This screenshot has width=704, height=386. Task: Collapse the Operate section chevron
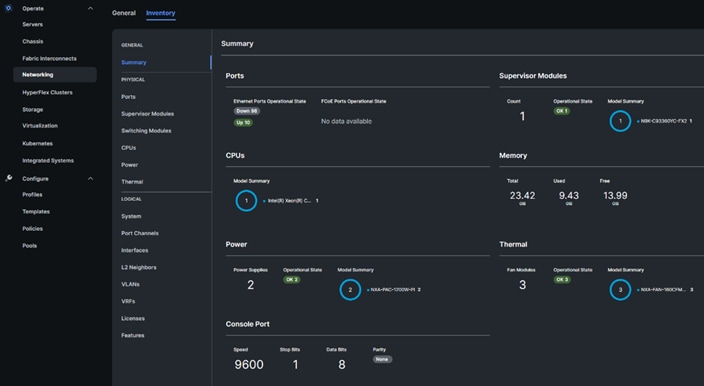(90, 8)
